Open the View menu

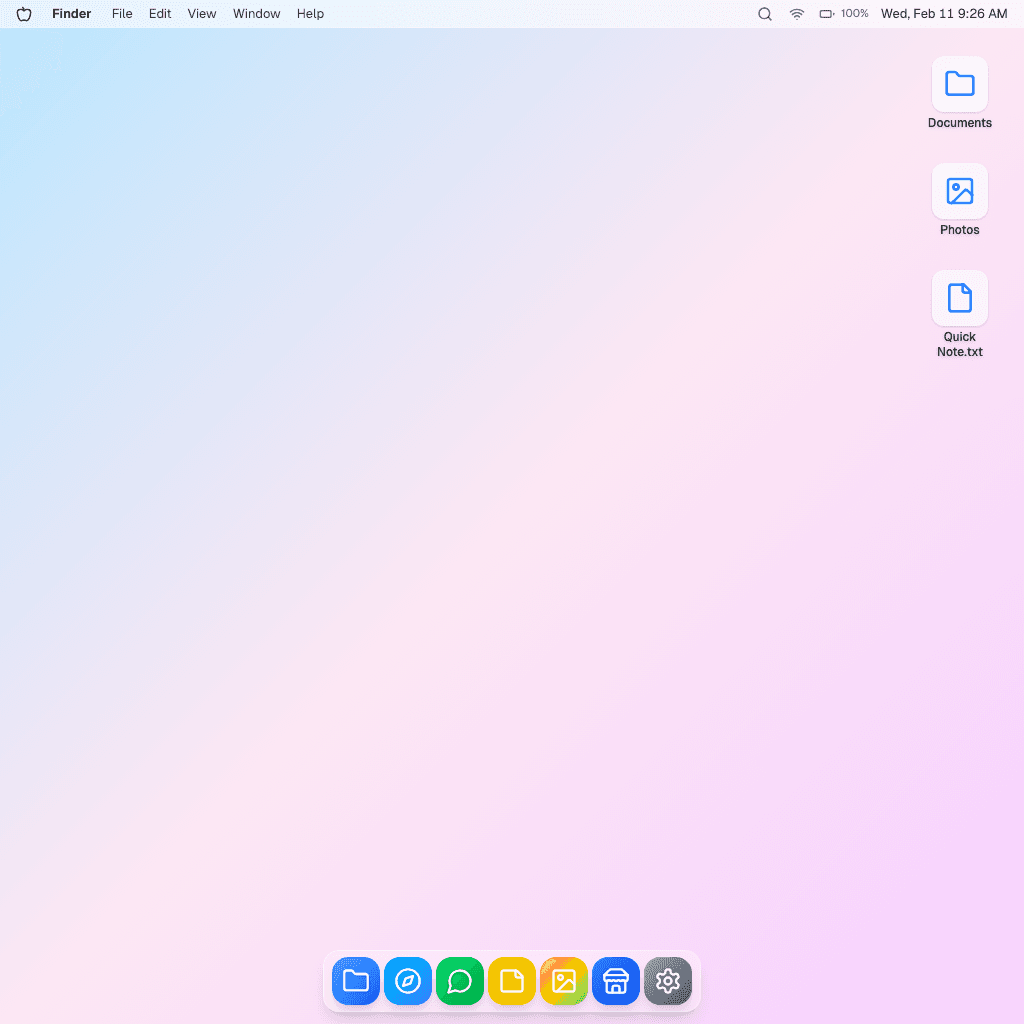(201, 14)
